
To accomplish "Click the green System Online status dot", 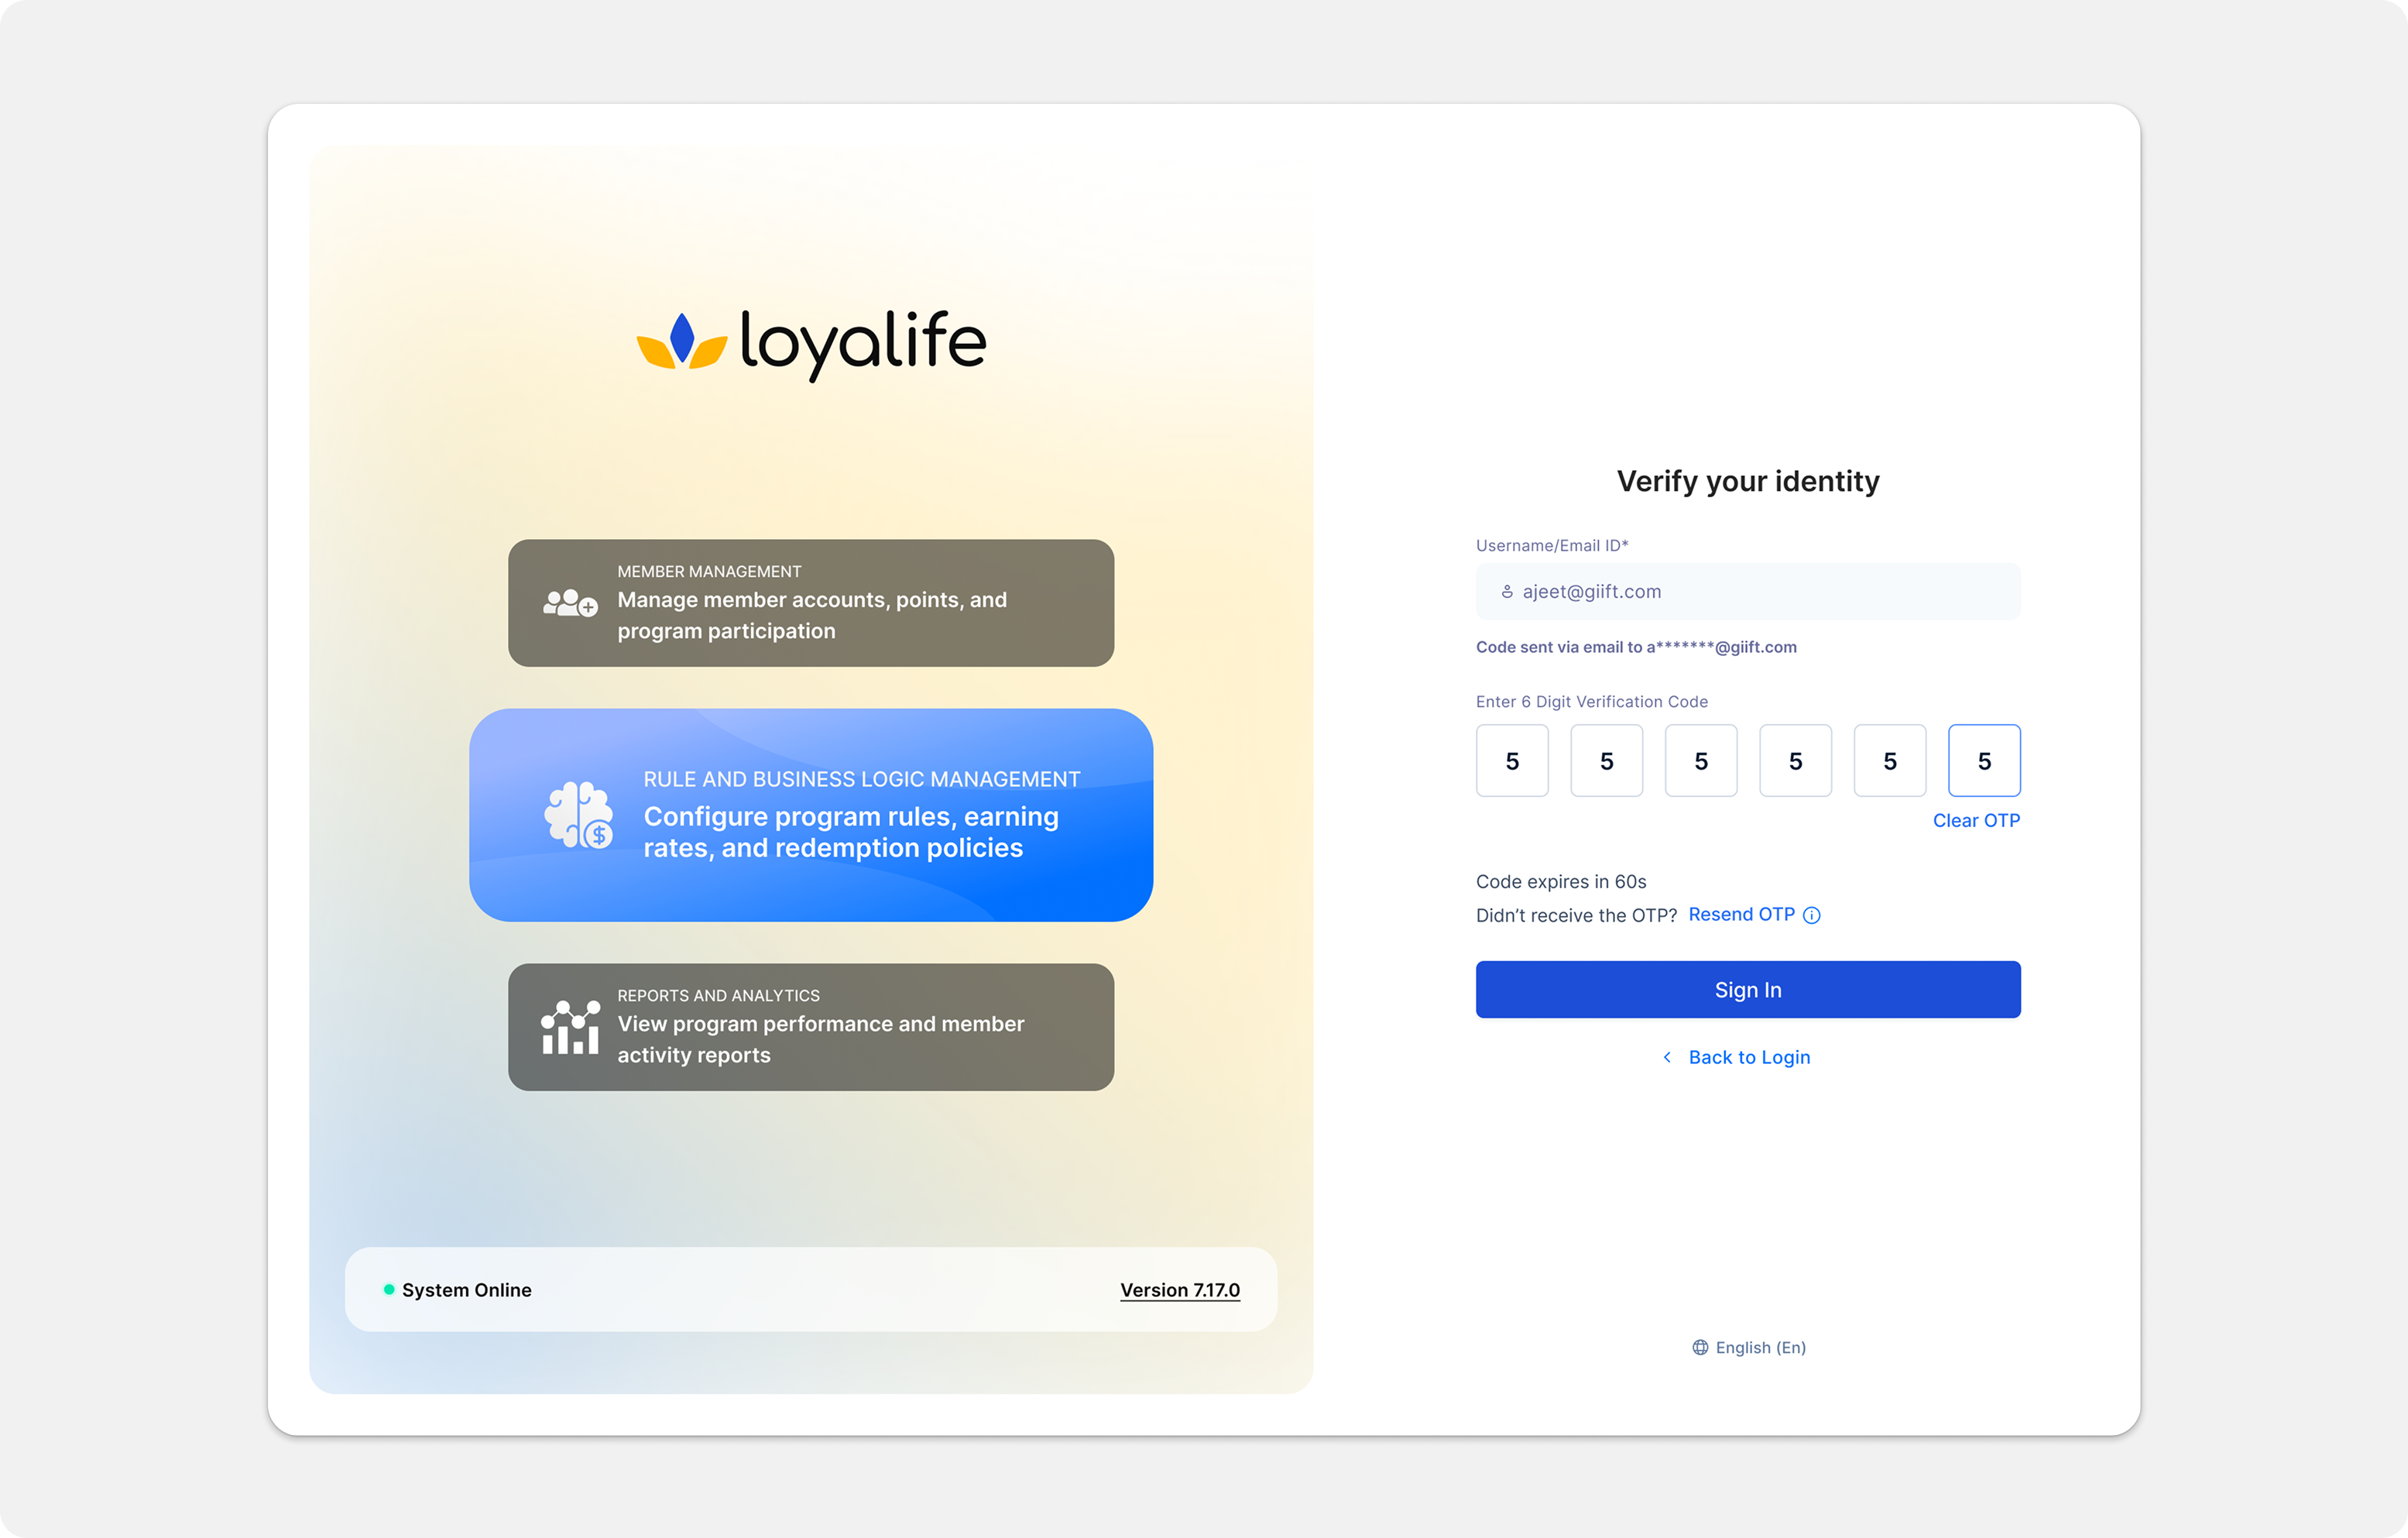I will point(389,1289).
